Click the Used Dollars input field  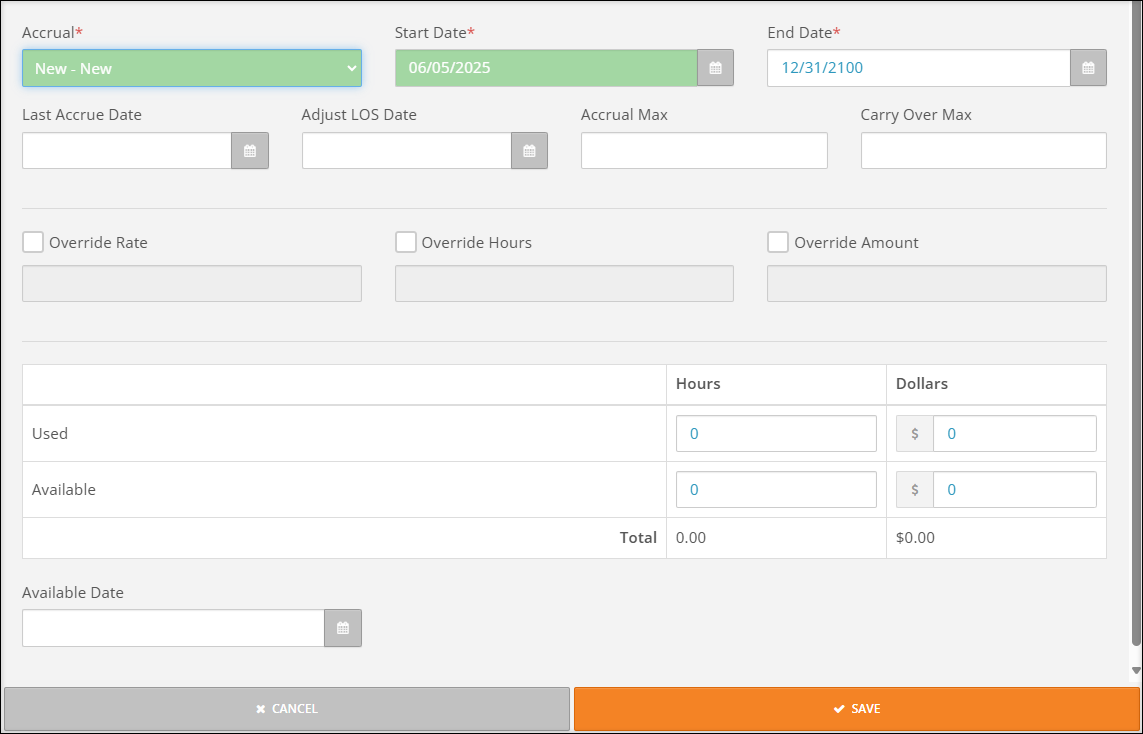(x=1015, y=434)
